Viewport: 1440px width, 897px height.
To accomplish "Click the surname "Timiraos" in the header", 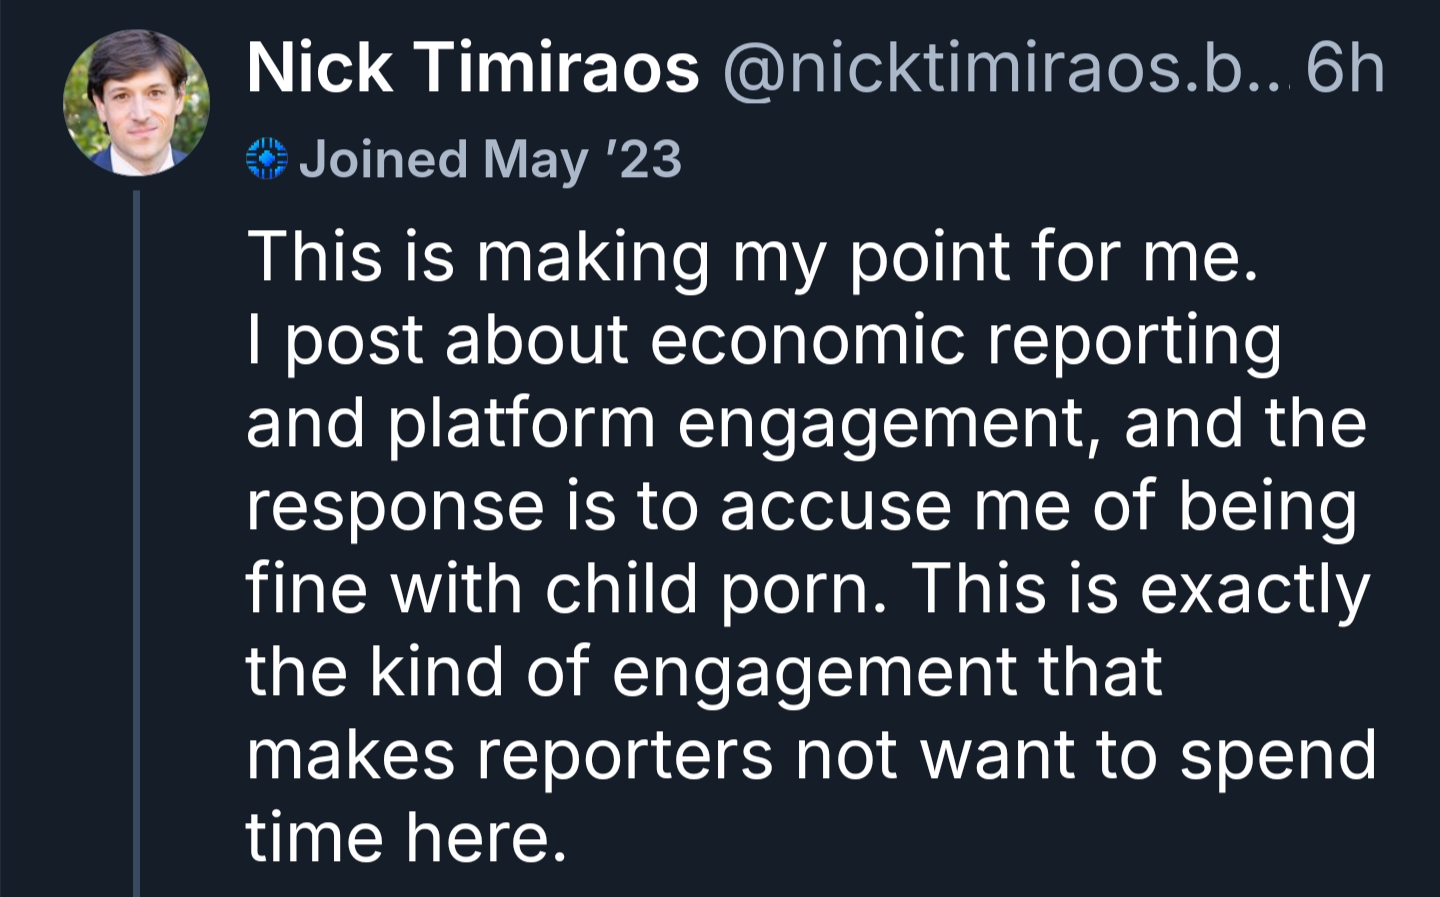I will click(557, 69).
